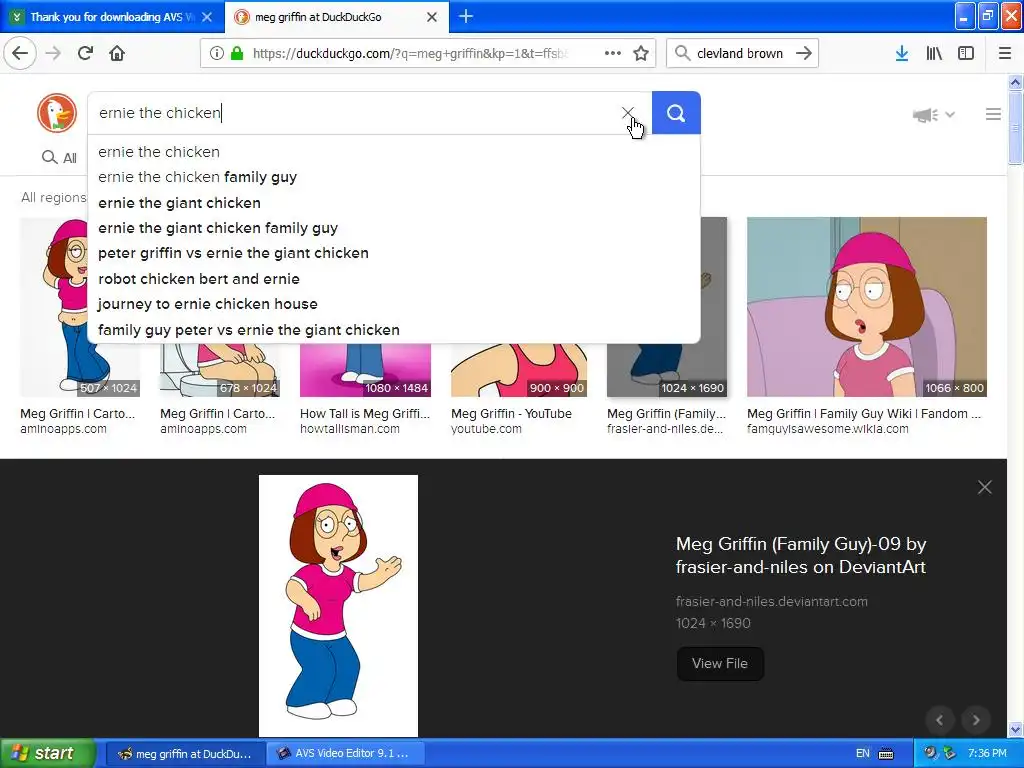The height and width of the screenshot is (768, 1024).
Task: Switch to the Thank you for downloading AVS tab
Action: (112, 17)
